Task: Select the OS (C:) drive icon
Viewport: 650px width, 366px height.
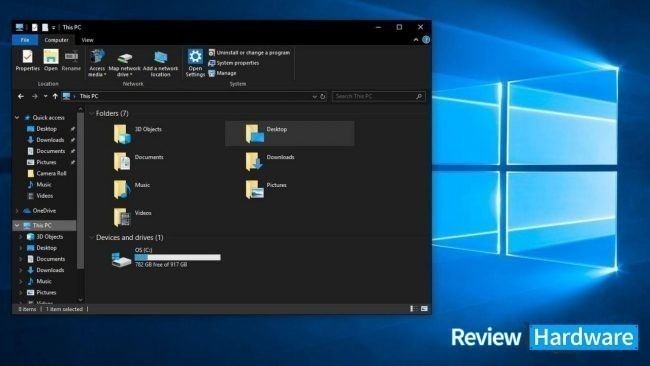Action: tap(121, 259)
